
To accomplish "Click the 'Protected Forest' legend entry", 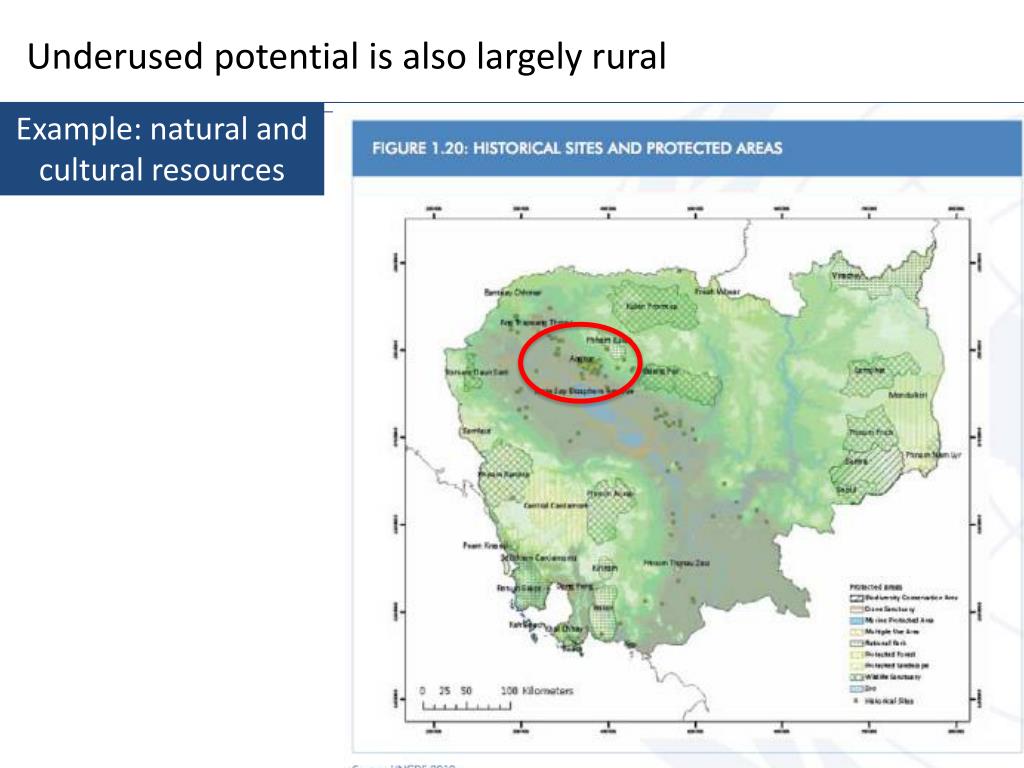I will click(882, 654).
